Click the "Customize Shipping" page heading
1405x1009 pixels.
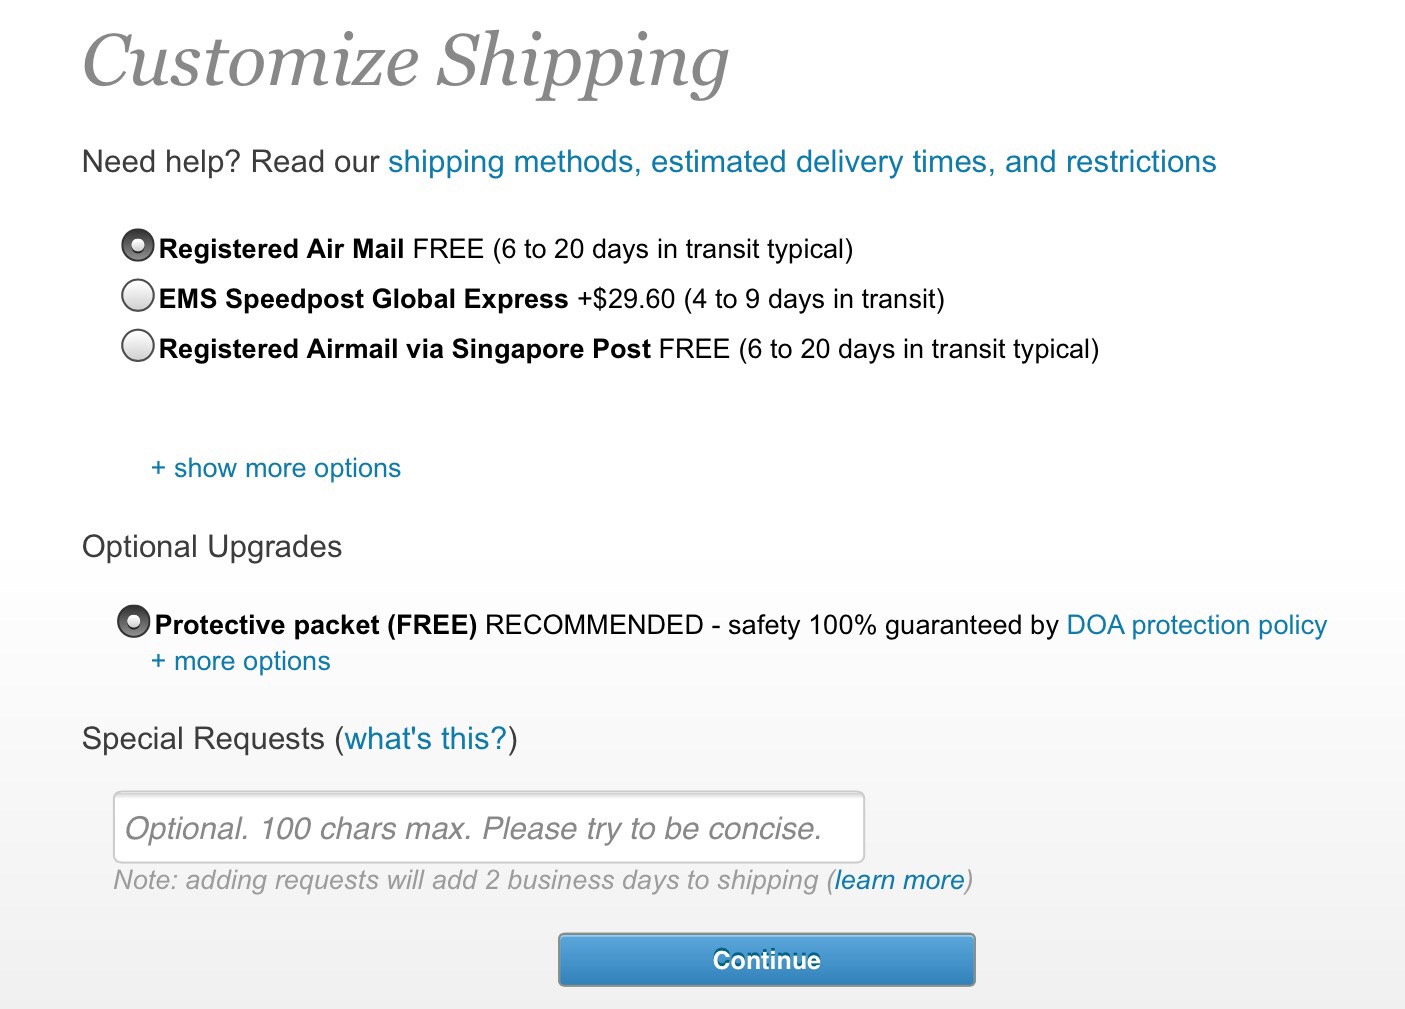405,62
